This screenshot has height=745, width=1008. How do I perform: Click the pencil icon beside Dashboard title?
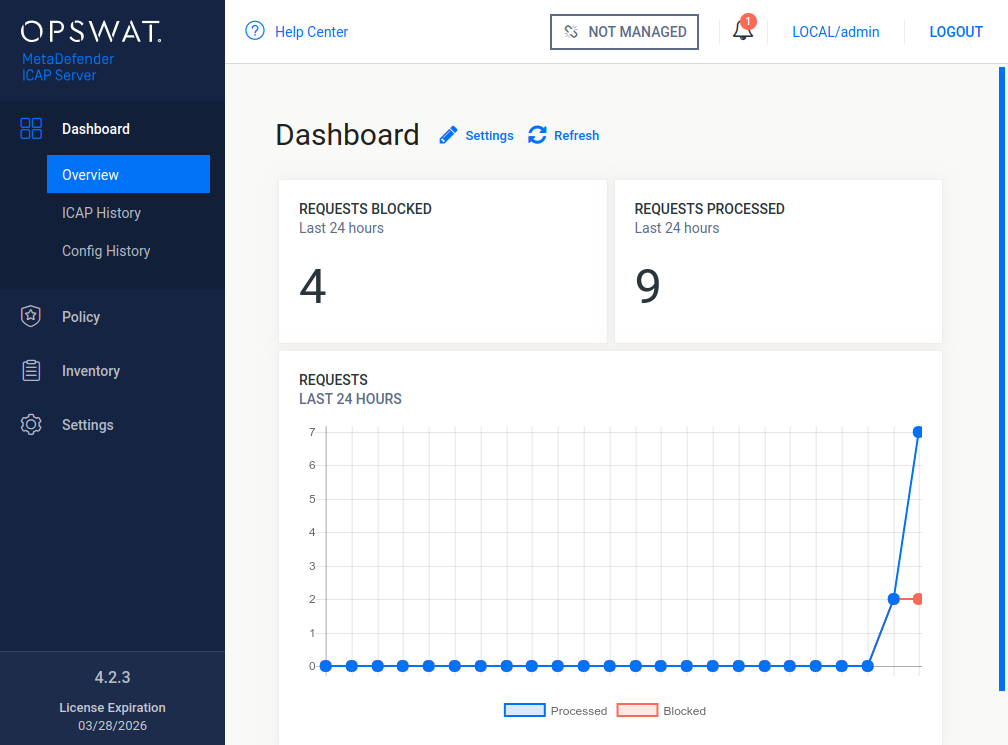[x=448, y=135]
